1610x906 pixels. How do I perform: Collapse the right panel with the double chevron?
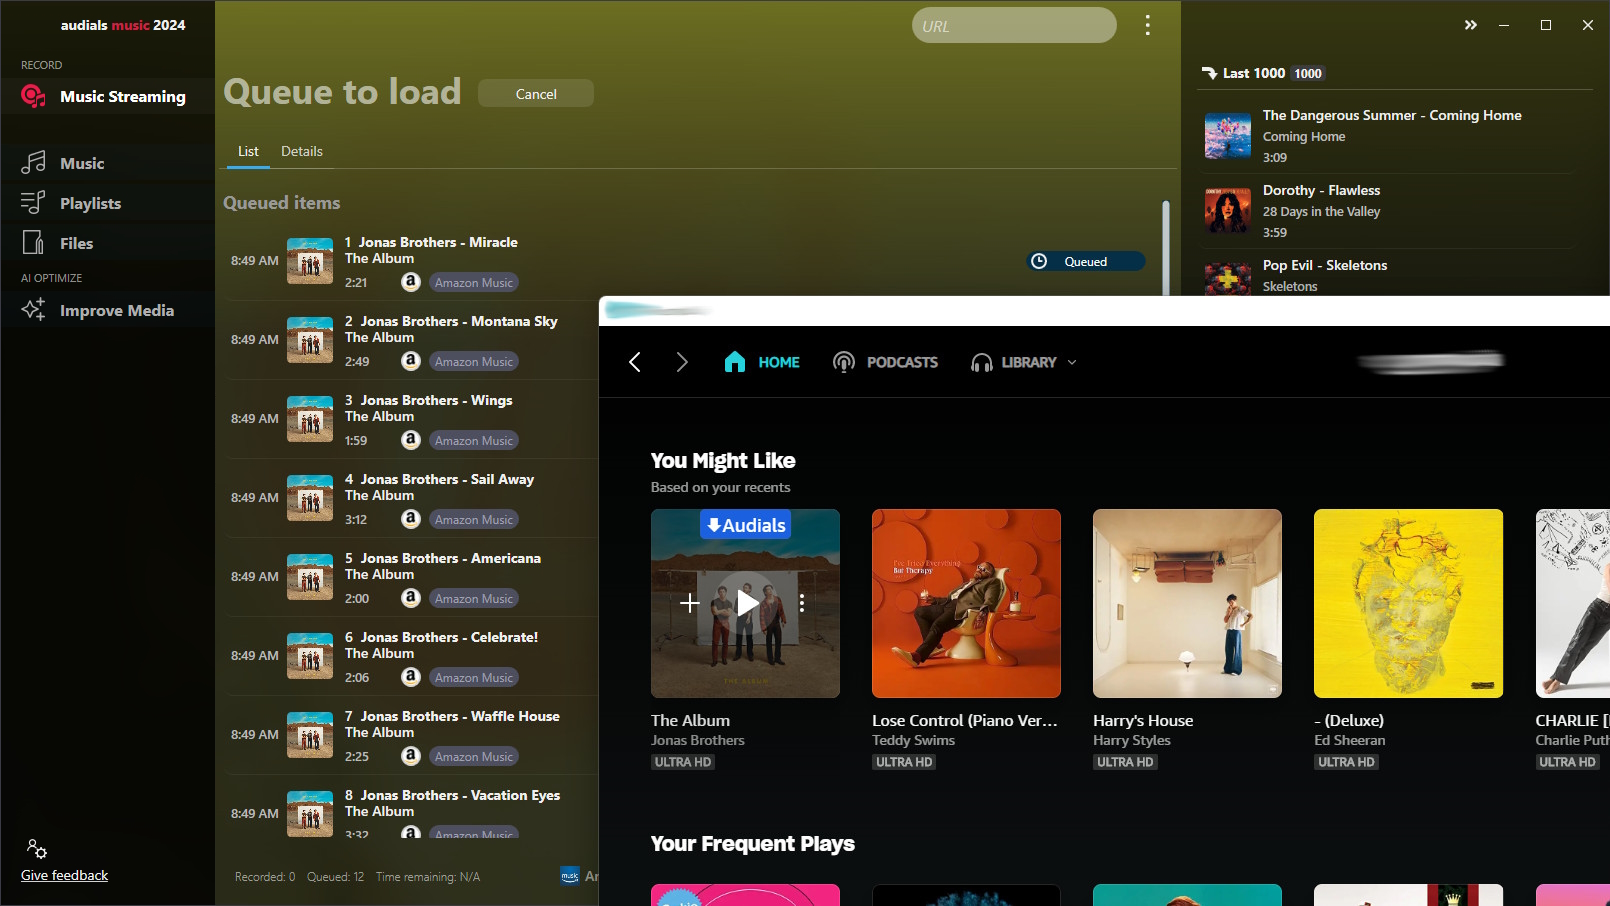(x=1470, y=25)
